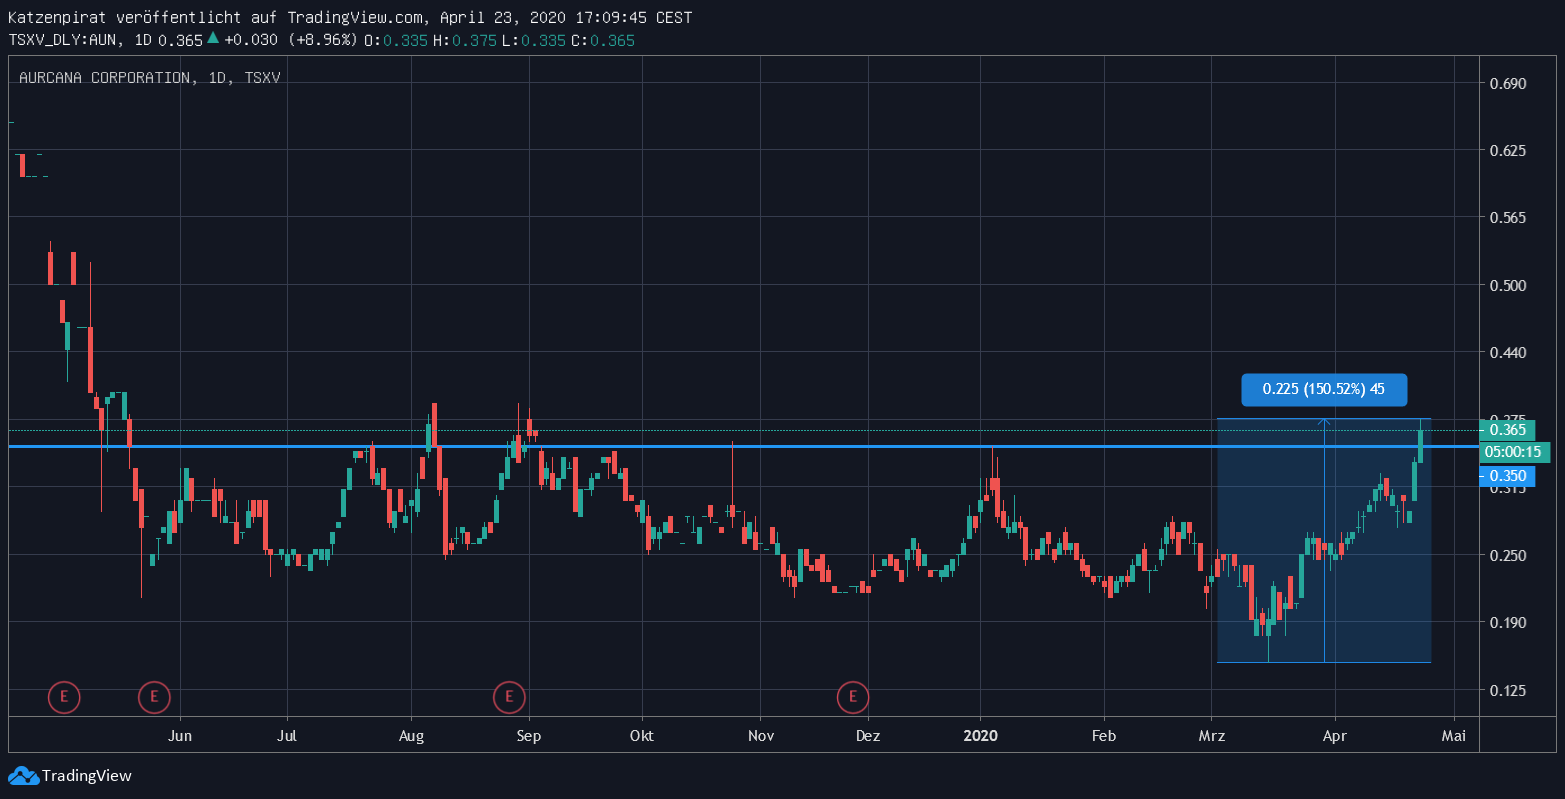Click the 0.125 value on the price axis
1565x799 pixels.
point(1505,690)
